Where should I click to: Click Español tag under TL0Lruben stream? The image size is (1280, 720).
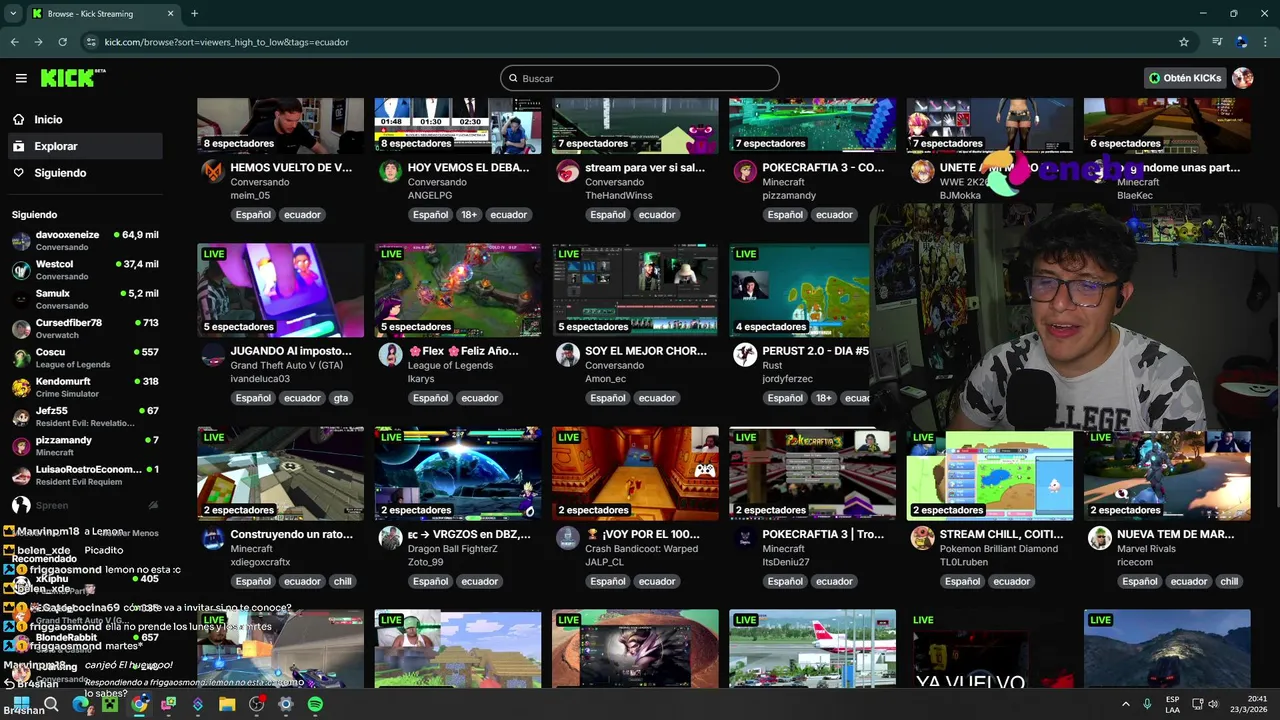pyautogui.click(x=962, y=581)
